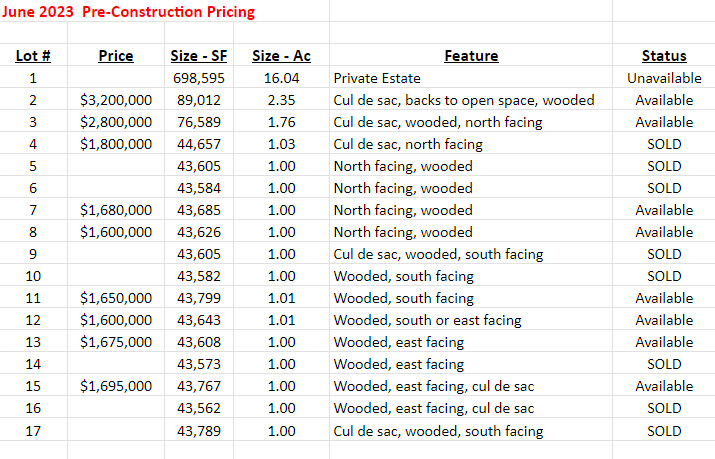Click the 'Size - Ac' header cell
The height and width of the screenshot is (459, 715).
(x=281, y=56)
